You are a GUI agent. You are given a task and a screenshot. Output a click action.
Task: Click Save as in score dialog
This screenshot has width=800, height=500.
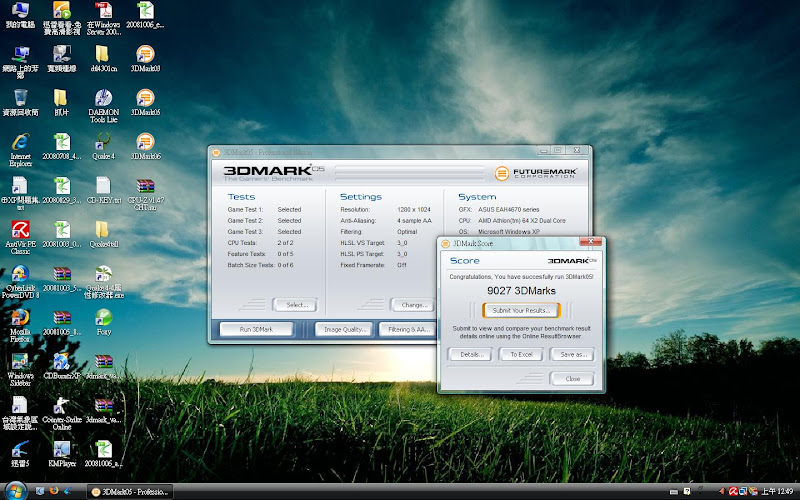[572, 354]
